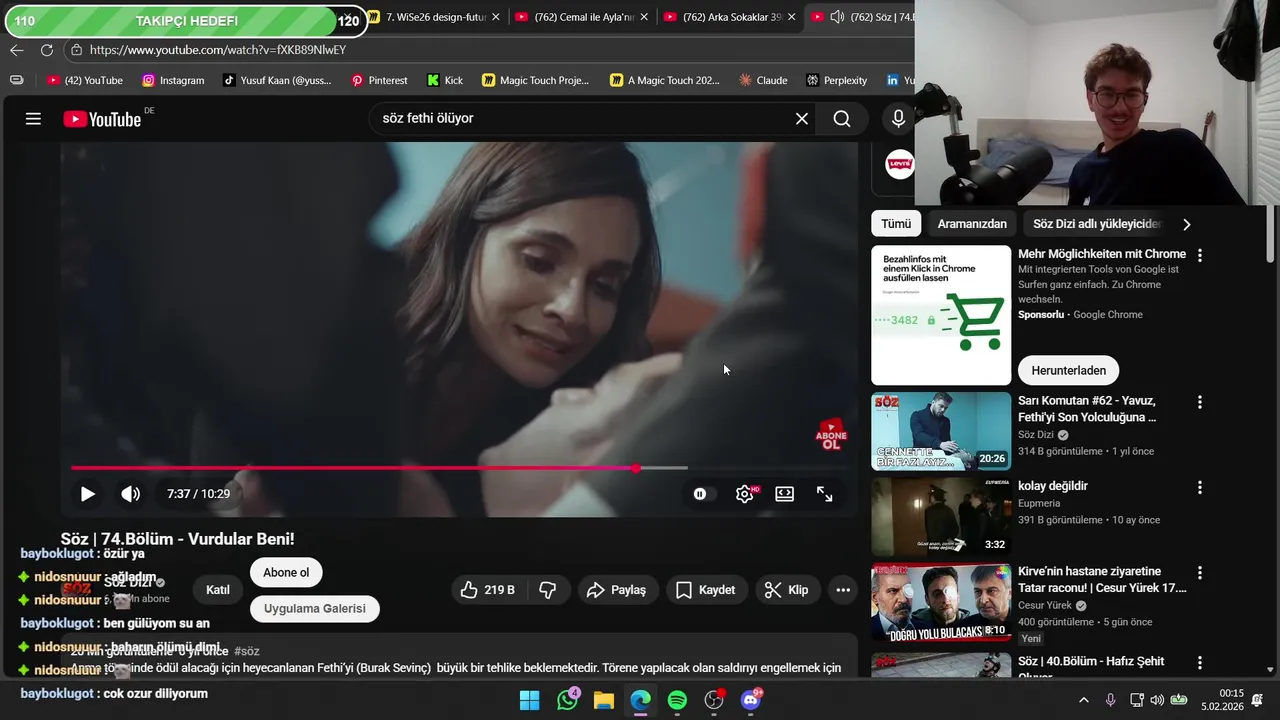Open Spotify from the taskbar

point(677,700)
